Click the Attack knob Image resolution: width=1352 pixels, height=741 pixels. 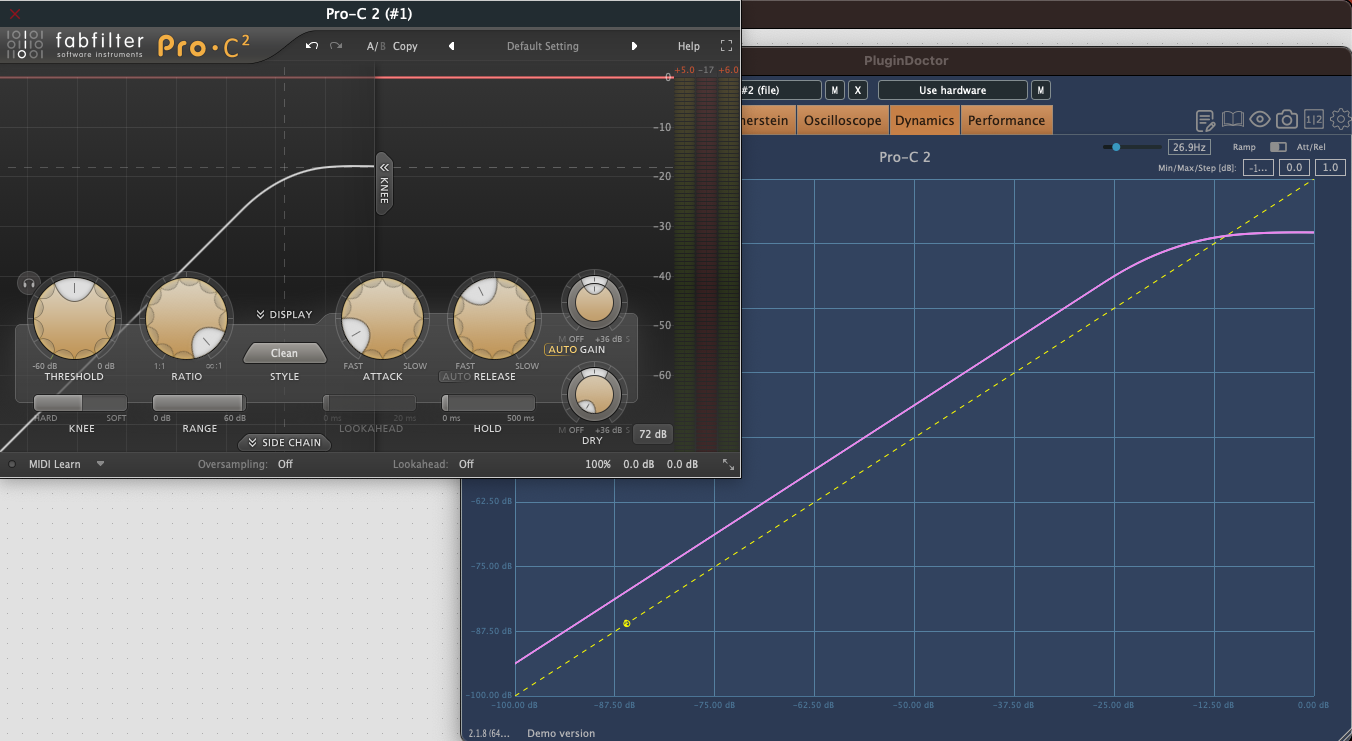pyautogui.click(x=382, y=320)
